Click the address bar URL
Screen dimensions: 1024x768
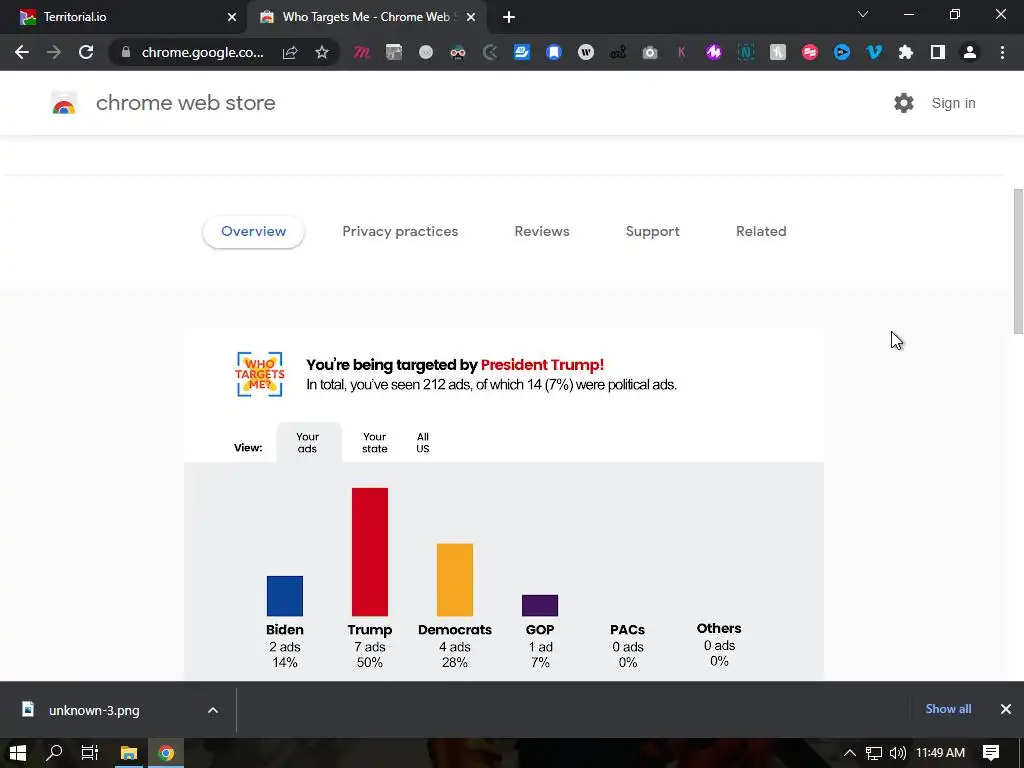[202, 52]
